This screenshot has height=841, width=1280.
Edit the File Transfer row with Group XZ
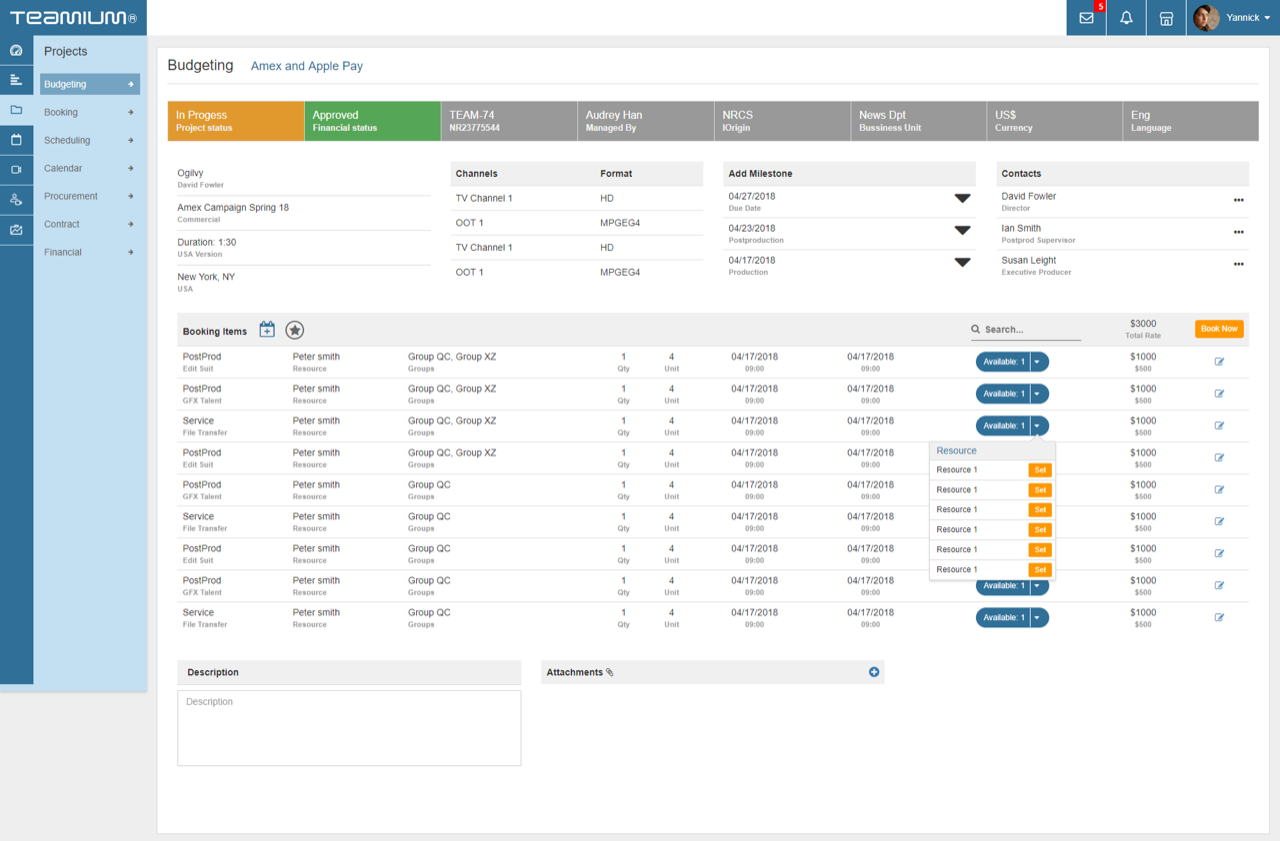click(x=1219, y=426)
